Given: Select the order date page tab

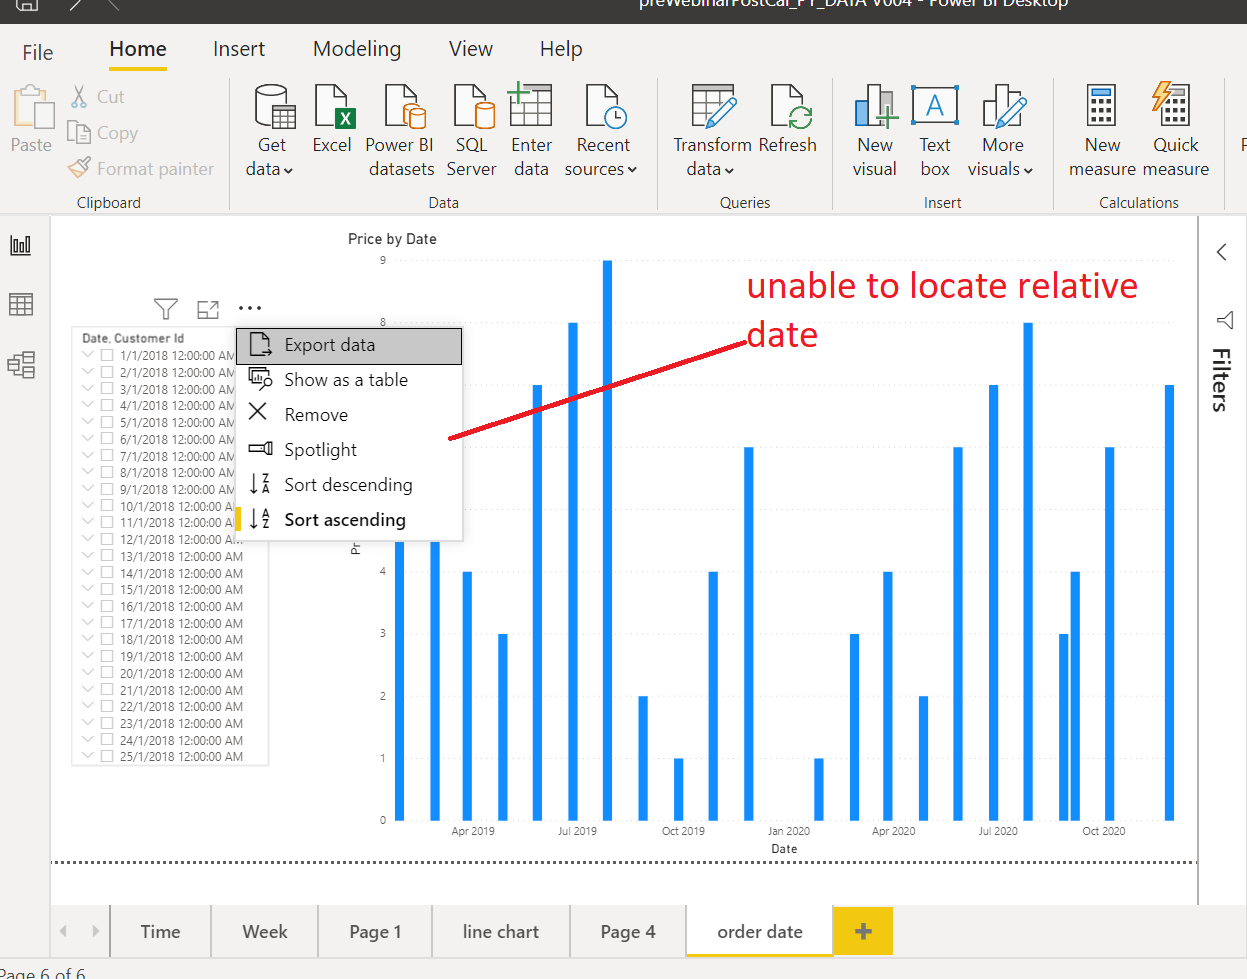Looking at the screenshot, I should point(760,931).
